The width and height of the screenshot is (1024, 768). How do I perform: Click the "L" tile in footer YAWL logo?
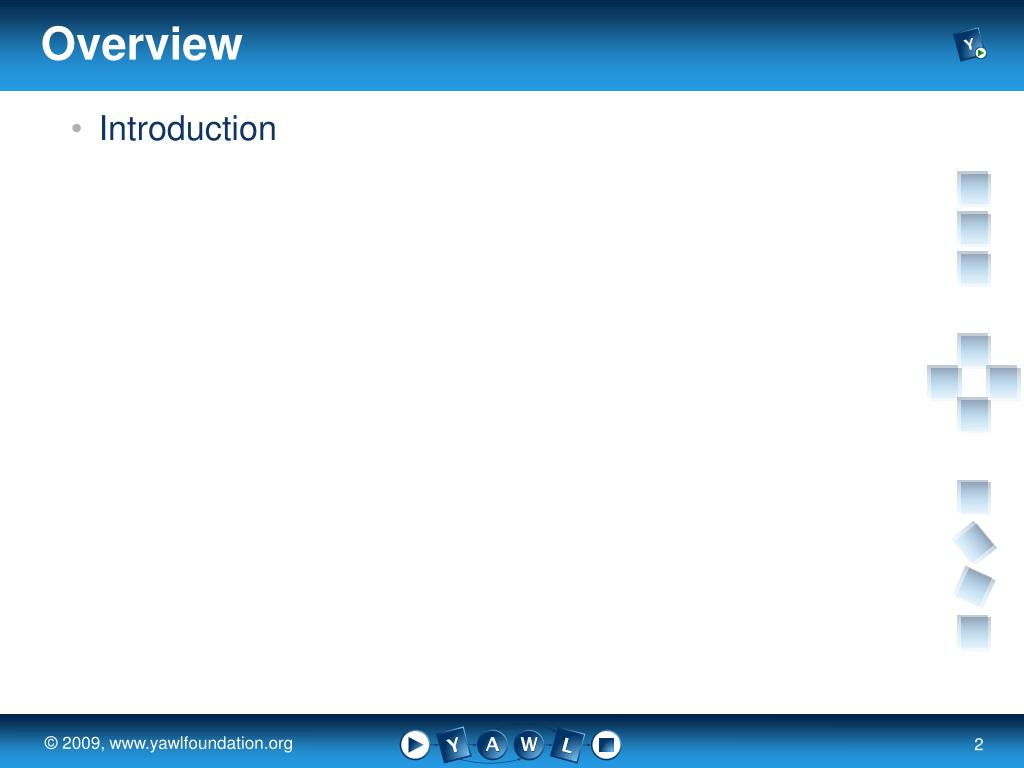567,745
